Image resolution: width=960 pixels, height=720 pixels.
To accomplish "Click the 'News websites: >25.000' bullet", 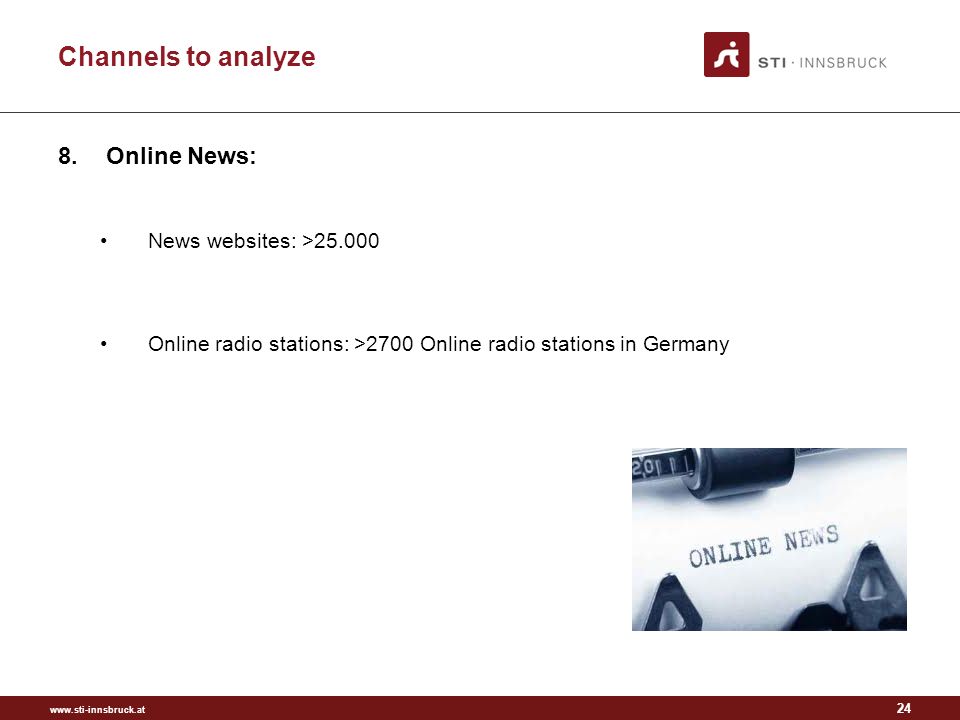I will [263, 241].
